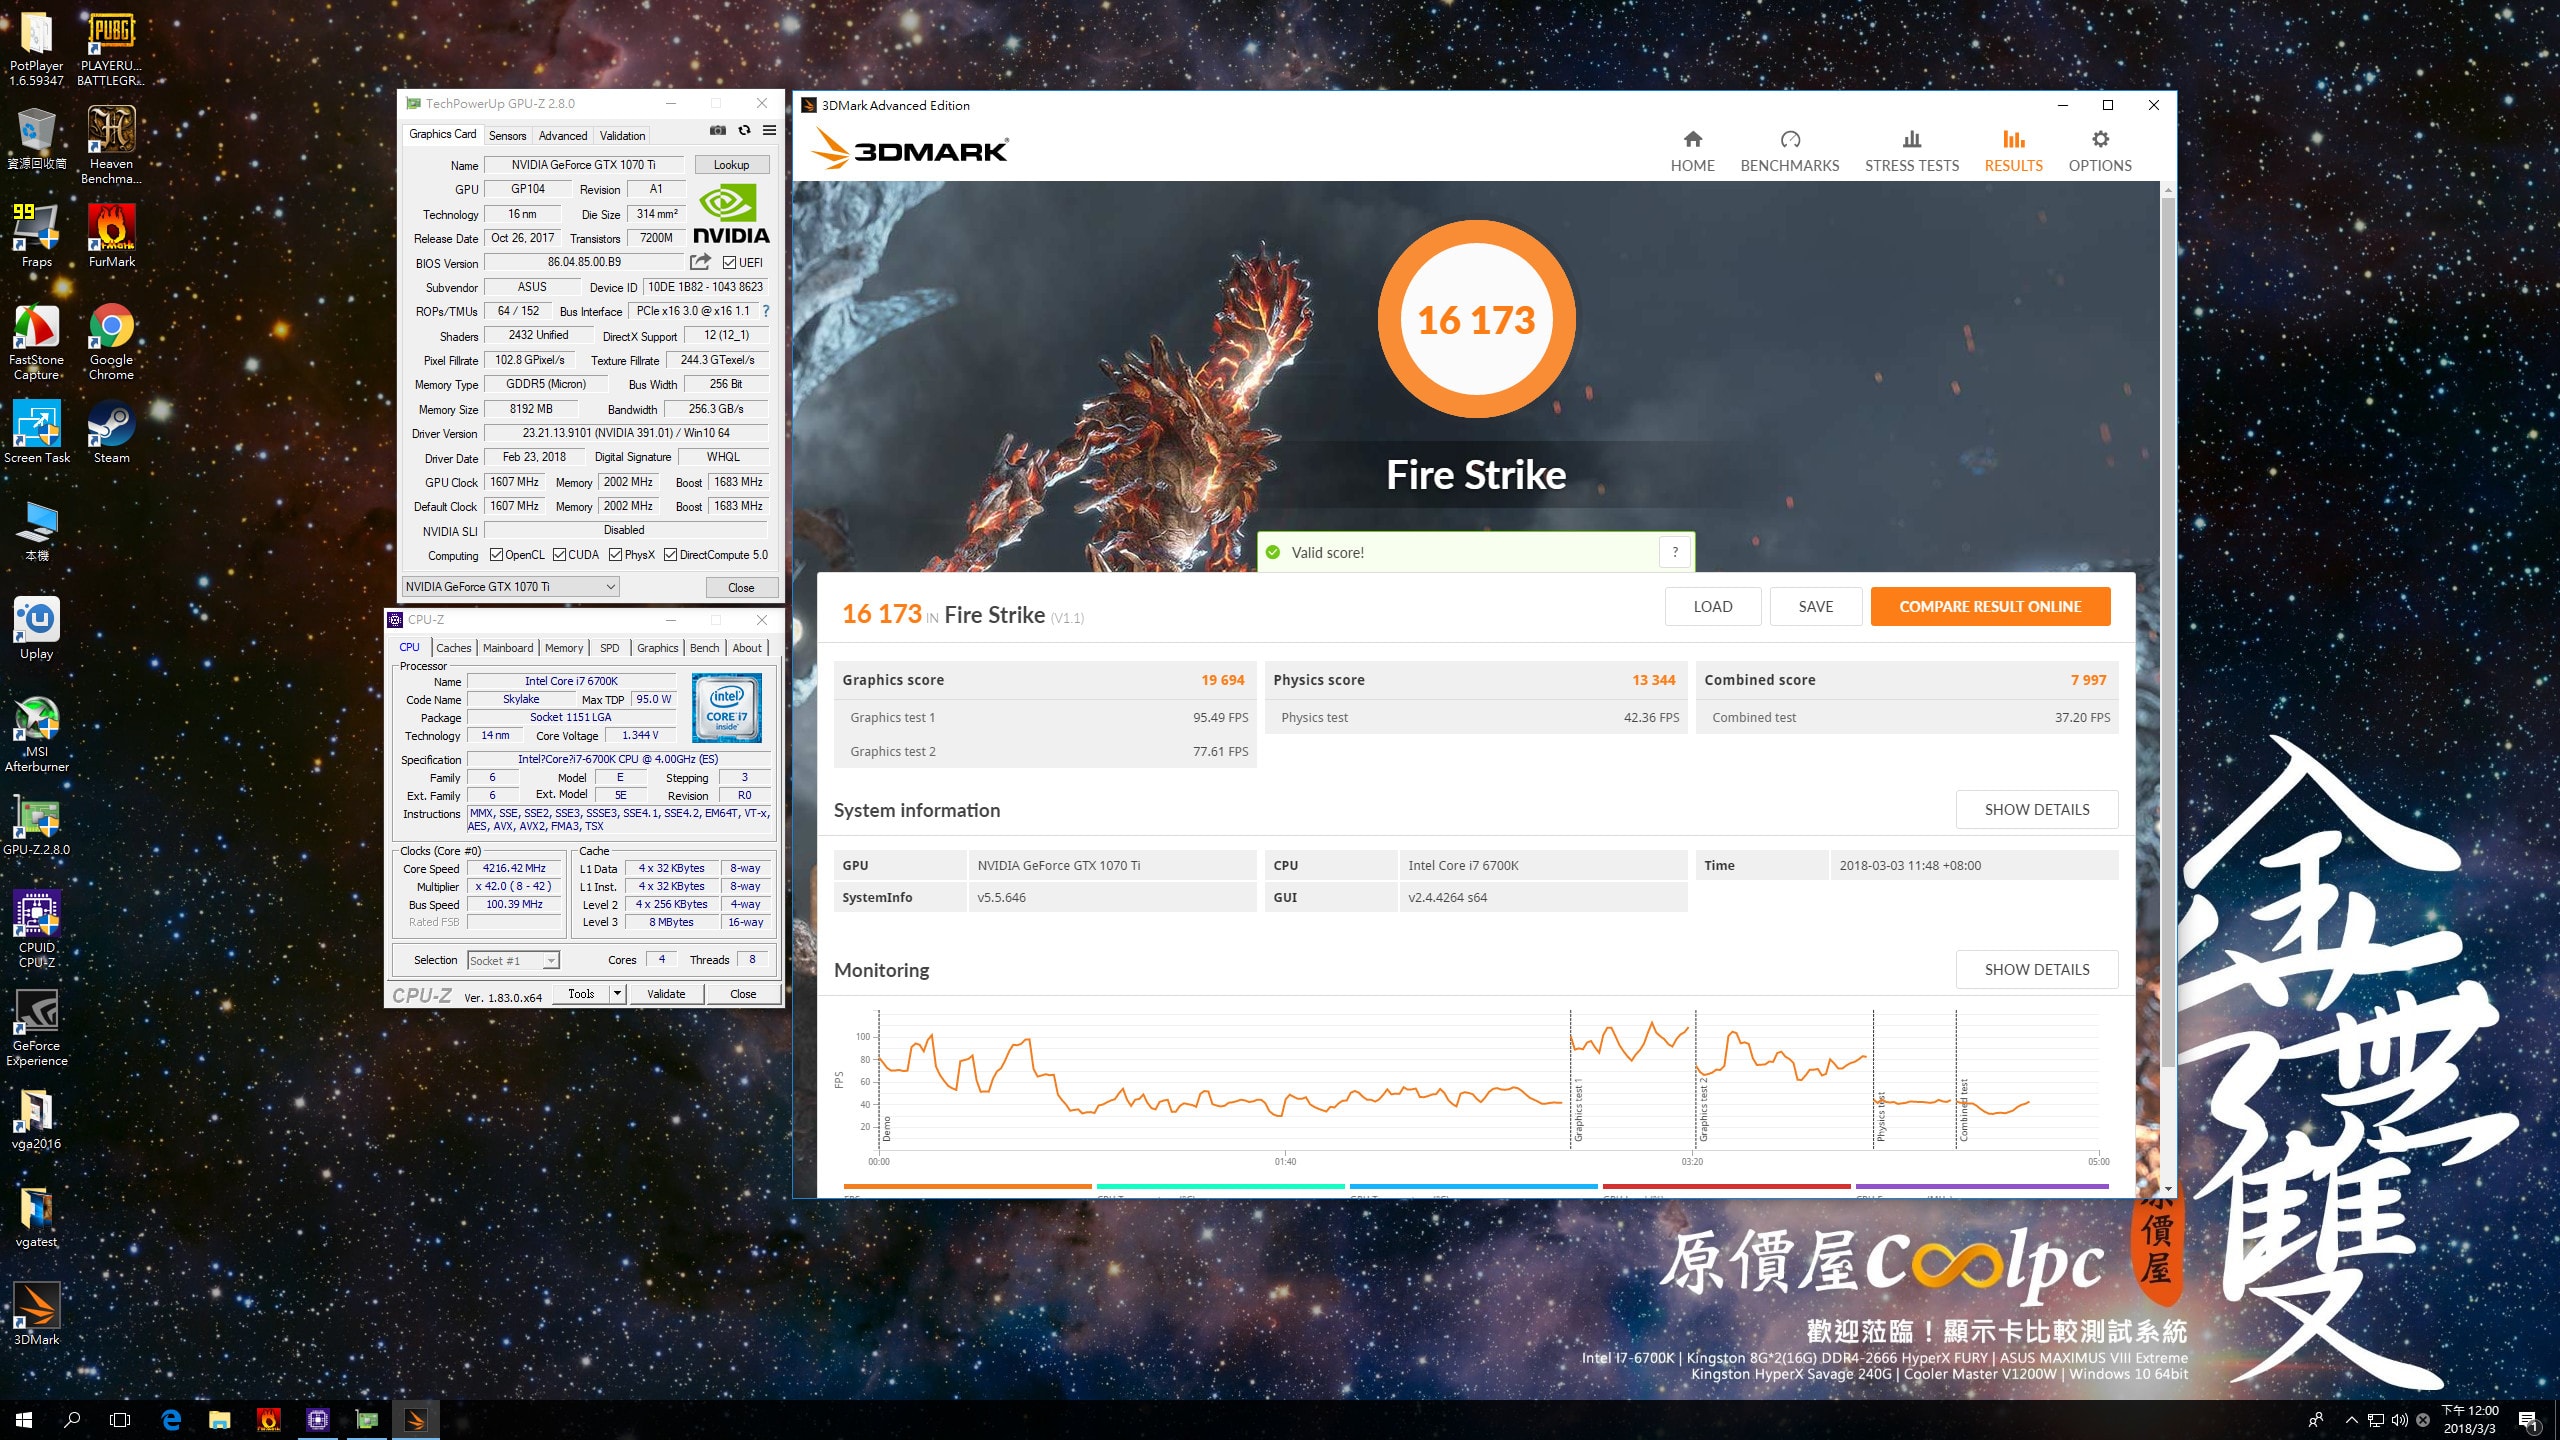Take GPU-Z screenshot via camera icon

pyautogui.click(x=718, y=131)
